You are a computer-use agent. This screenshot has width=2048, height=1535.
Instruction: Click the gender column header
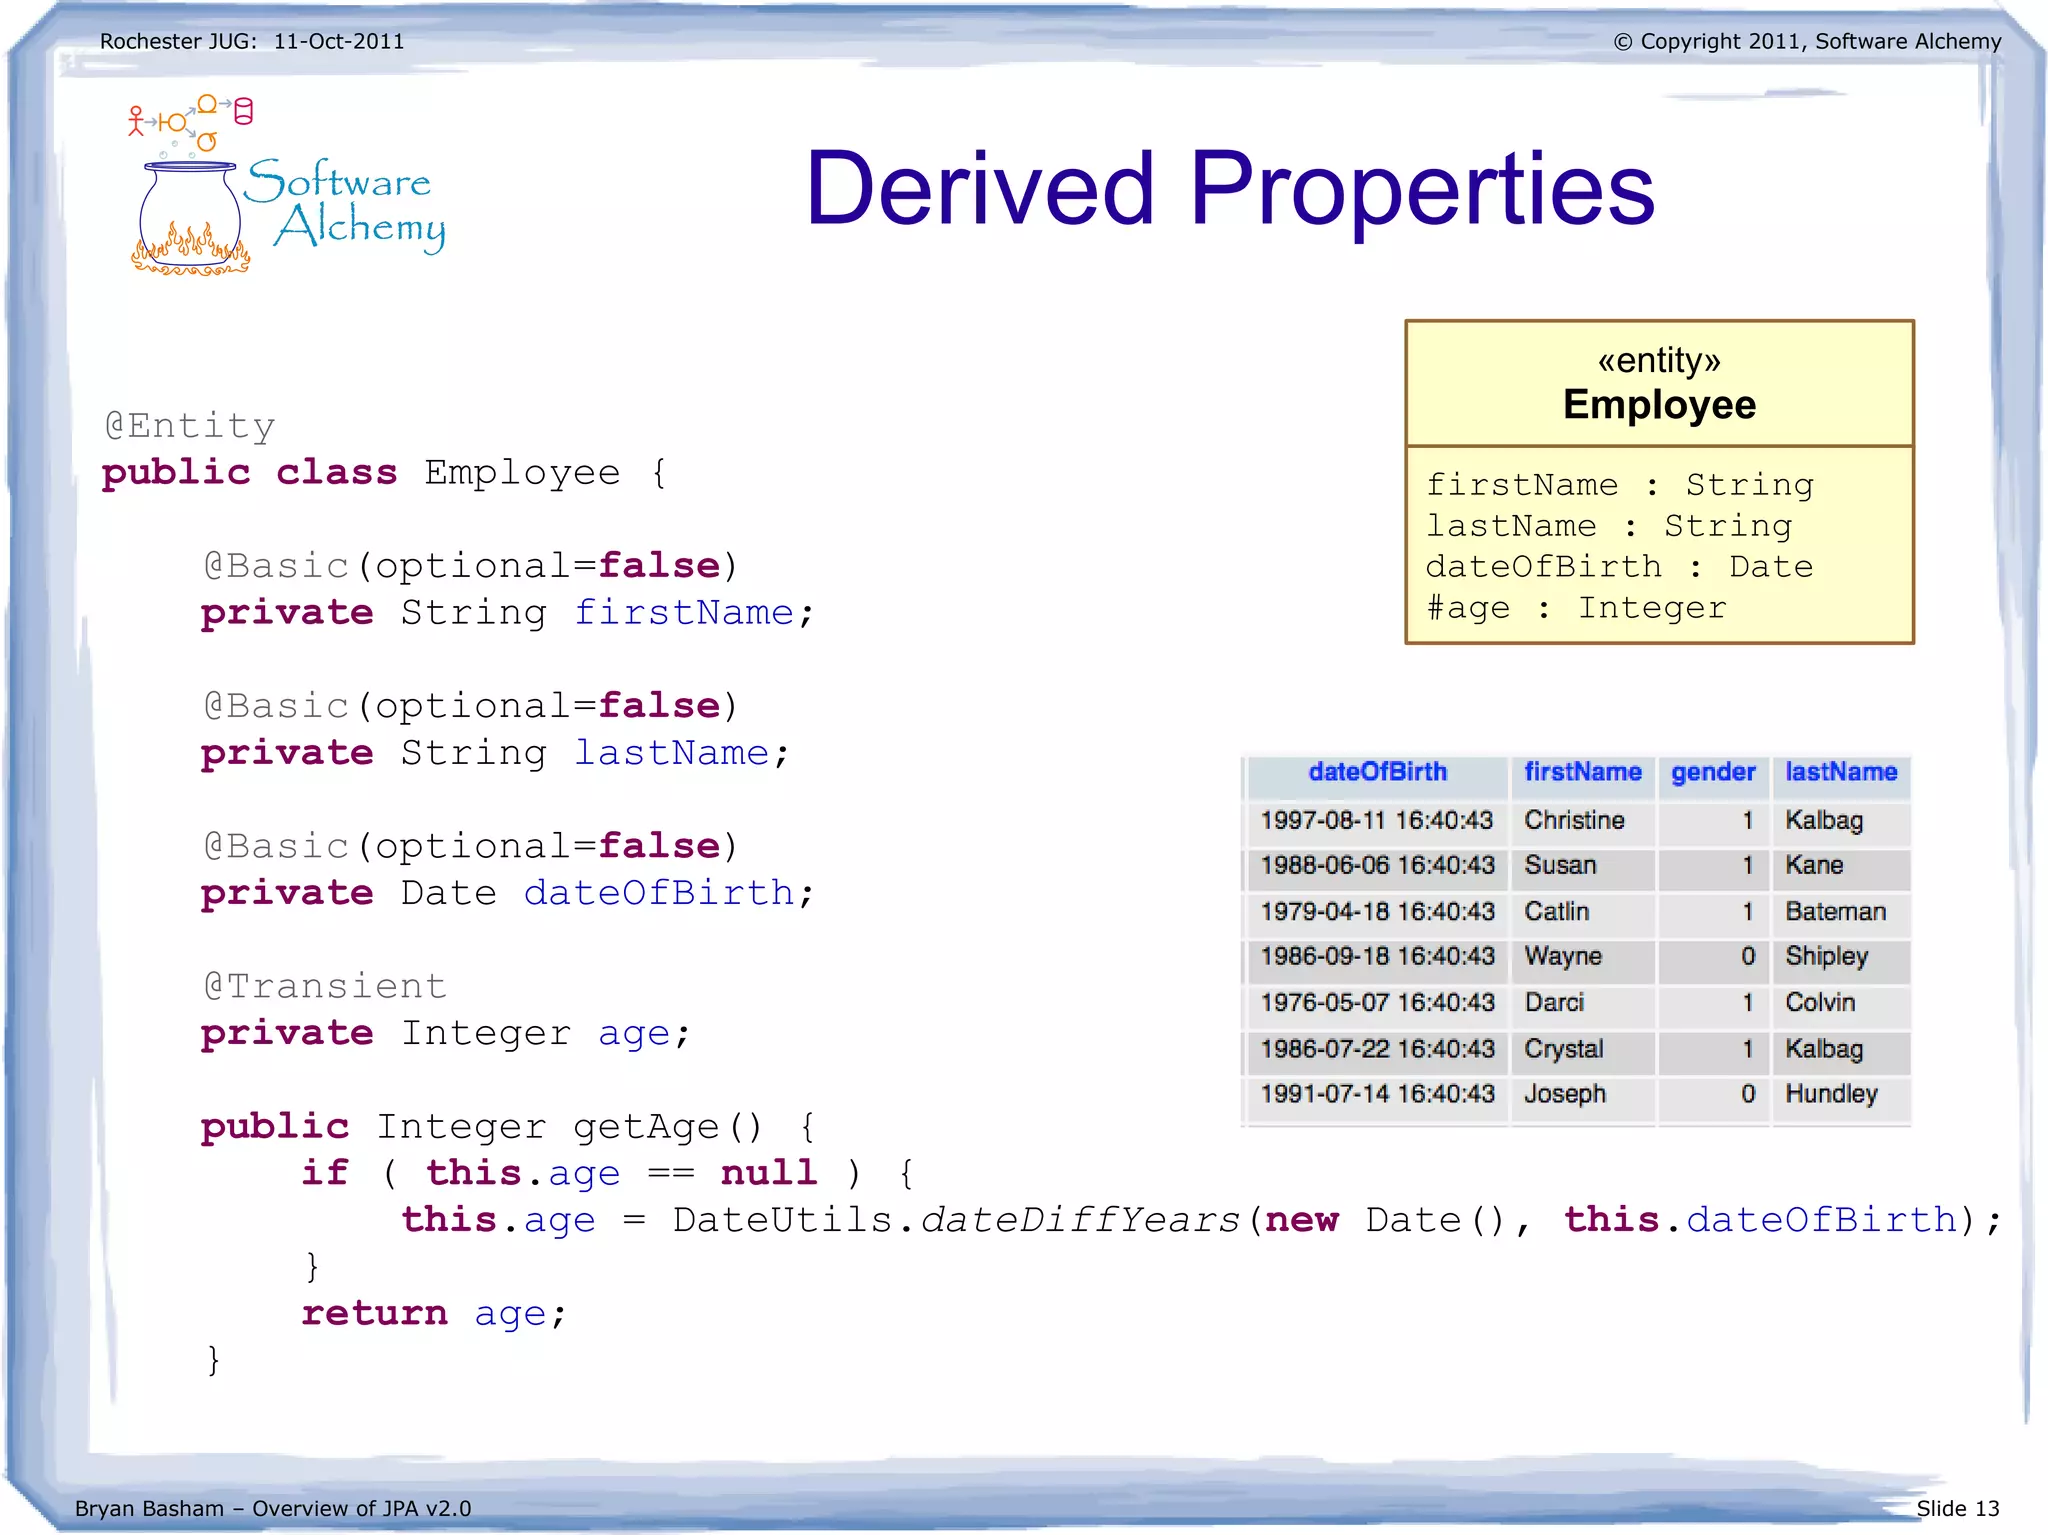pyautogui.click(x=1712, y=773)
